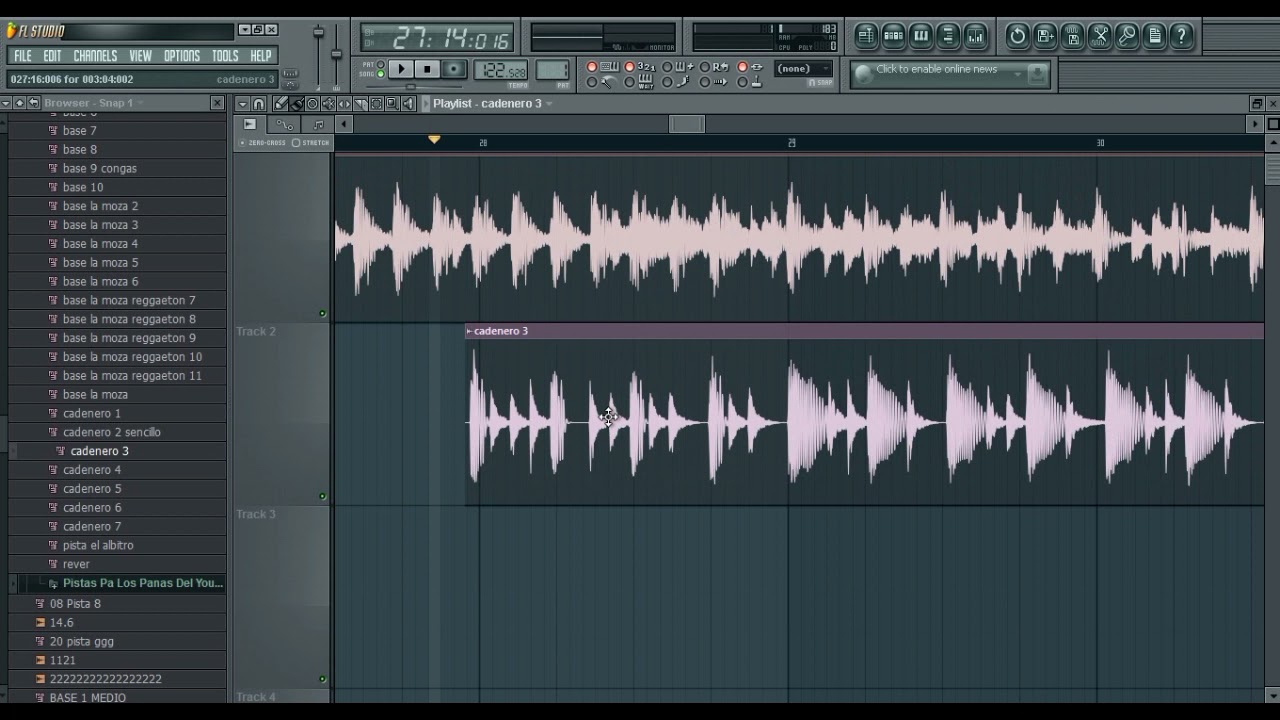Open the snap '(none)' dropdown
Screen dimensions: 1280x720
803,68
